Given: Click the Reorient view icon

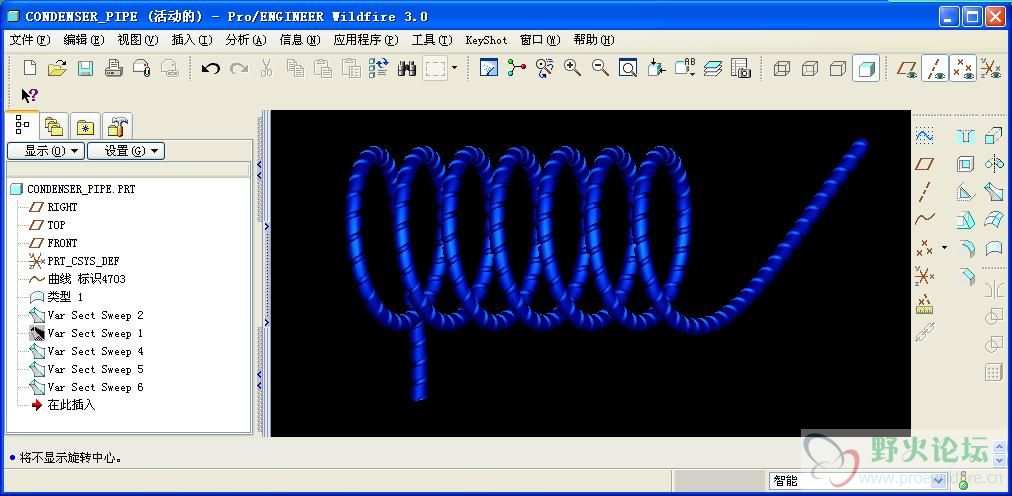Looking at the screenshot, I should pyautogui.click(x=656, y=68).
